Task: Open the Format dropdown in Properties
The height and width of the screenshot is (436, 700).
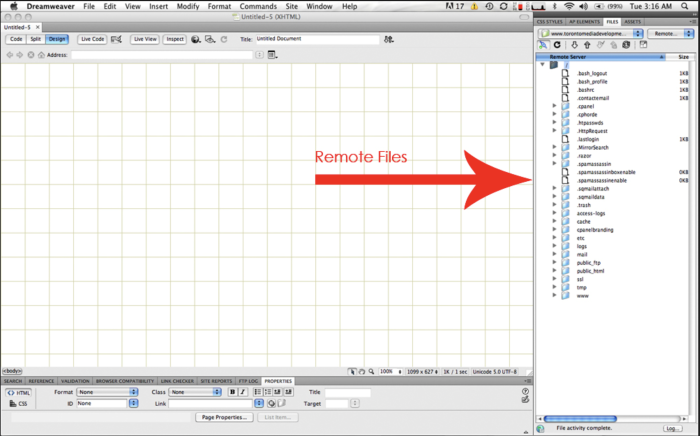Action: [107, 392]
